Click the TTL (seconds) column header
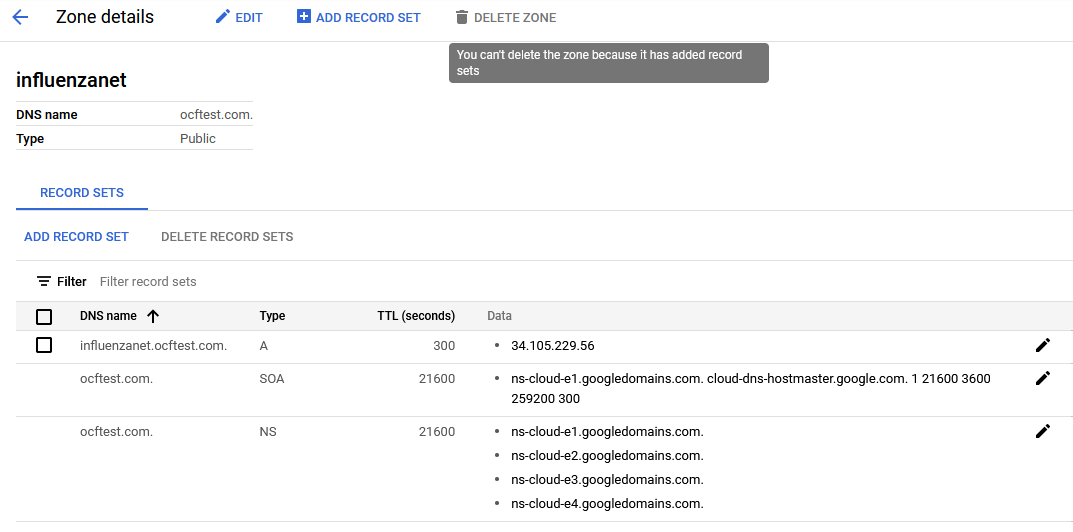Viewport: 1073px width, 532px height. pos(415,316)
